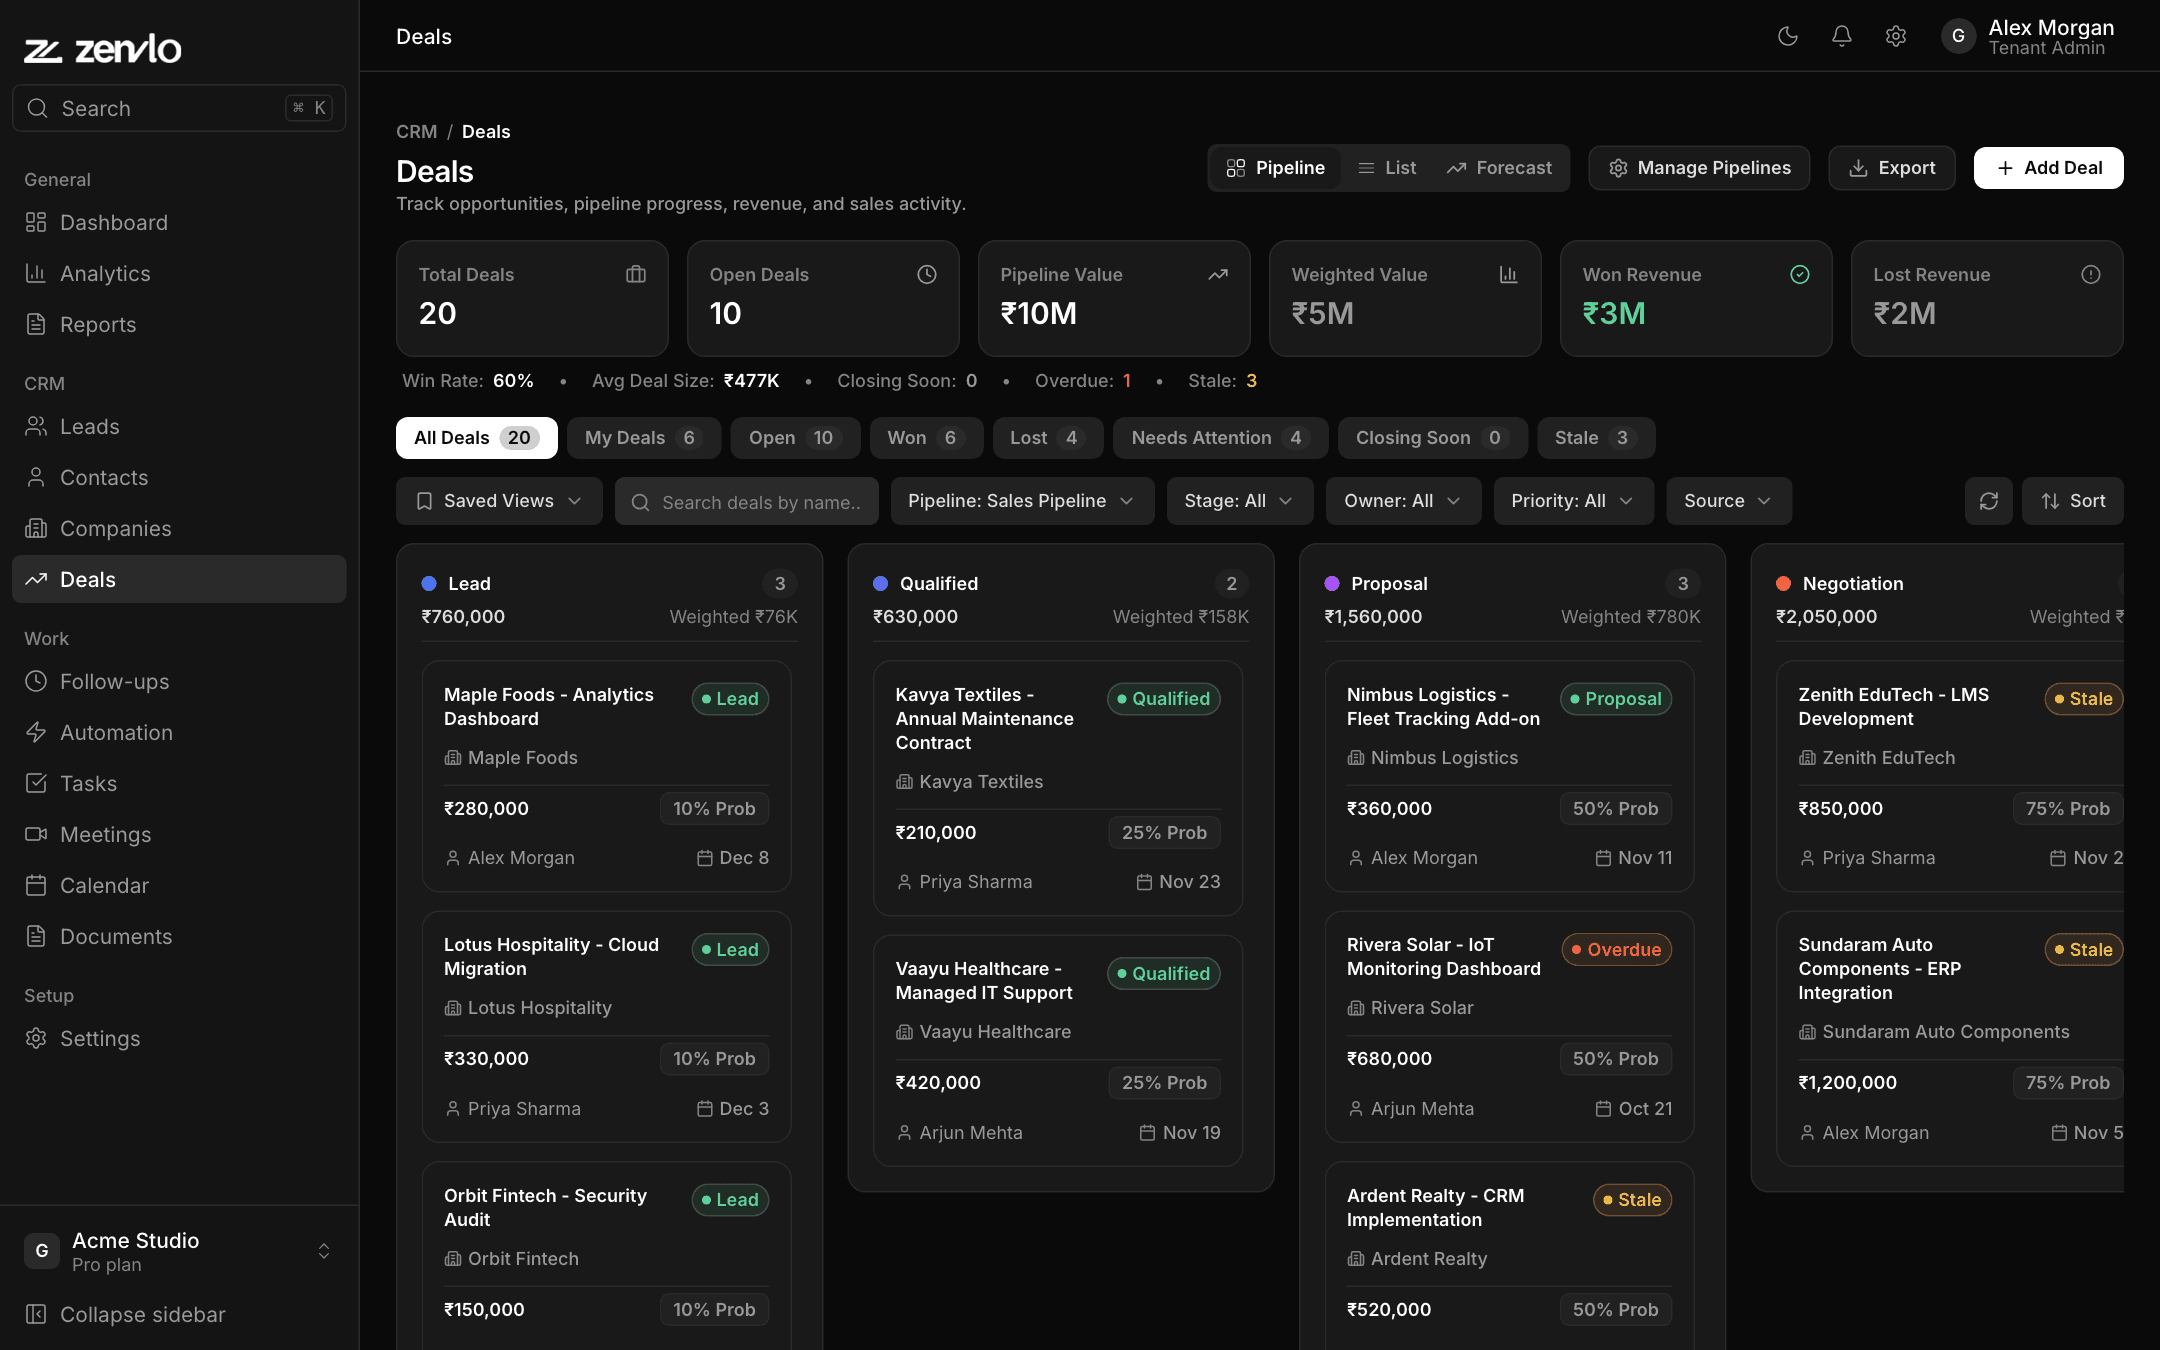2160x1350 pixels.
Task: Focus the Search deals by name field
Action: pyautogui.click(x=746, y=501)
